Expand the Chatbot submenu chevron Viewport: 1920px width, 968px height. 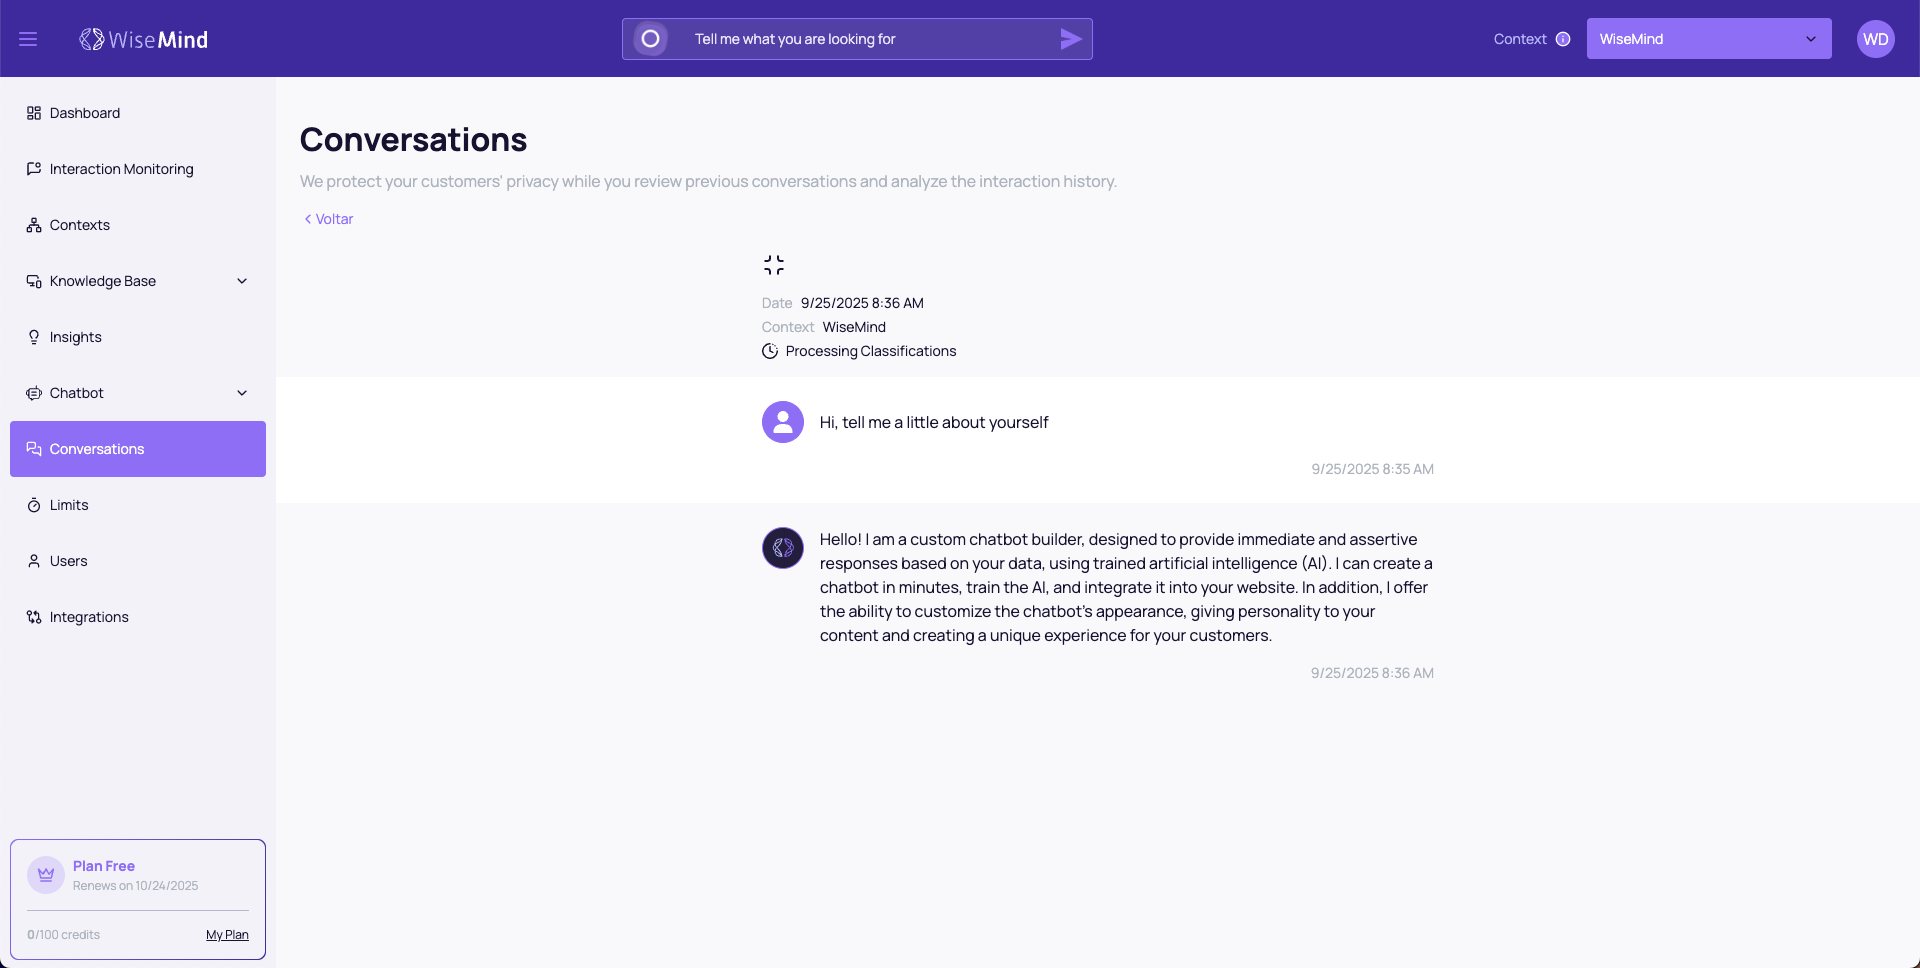pyautogui.click(x=241, y=393)
